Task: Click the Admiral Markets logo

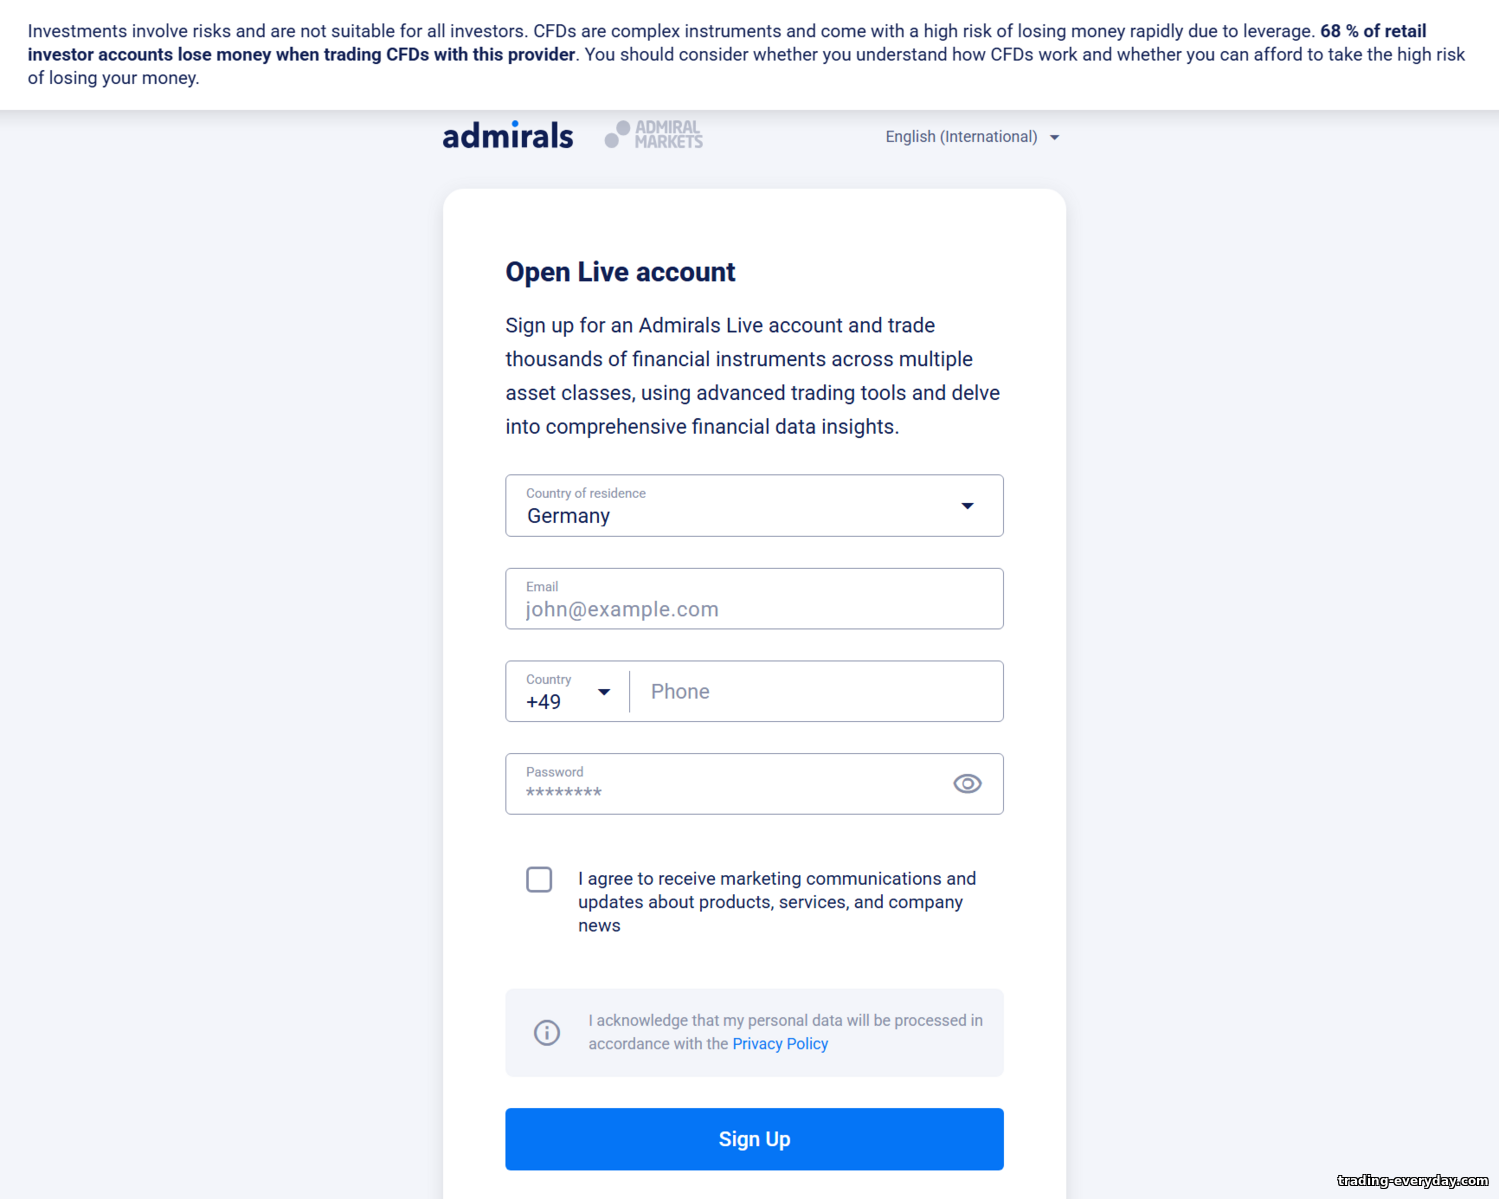Action: 654,135
